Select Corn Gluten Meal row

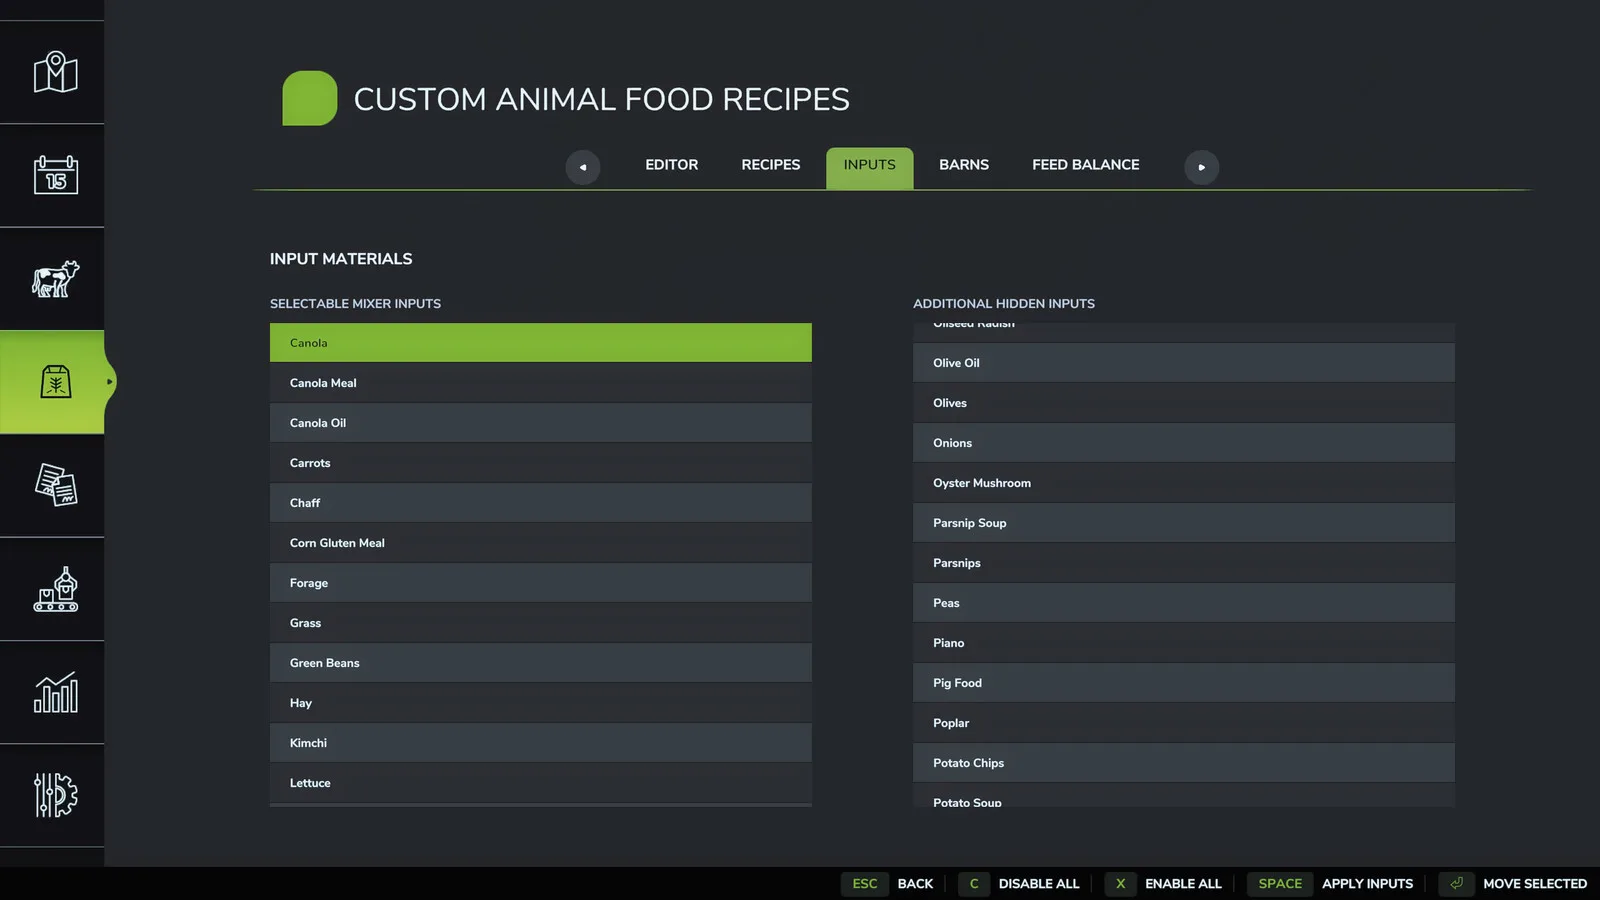541,543
